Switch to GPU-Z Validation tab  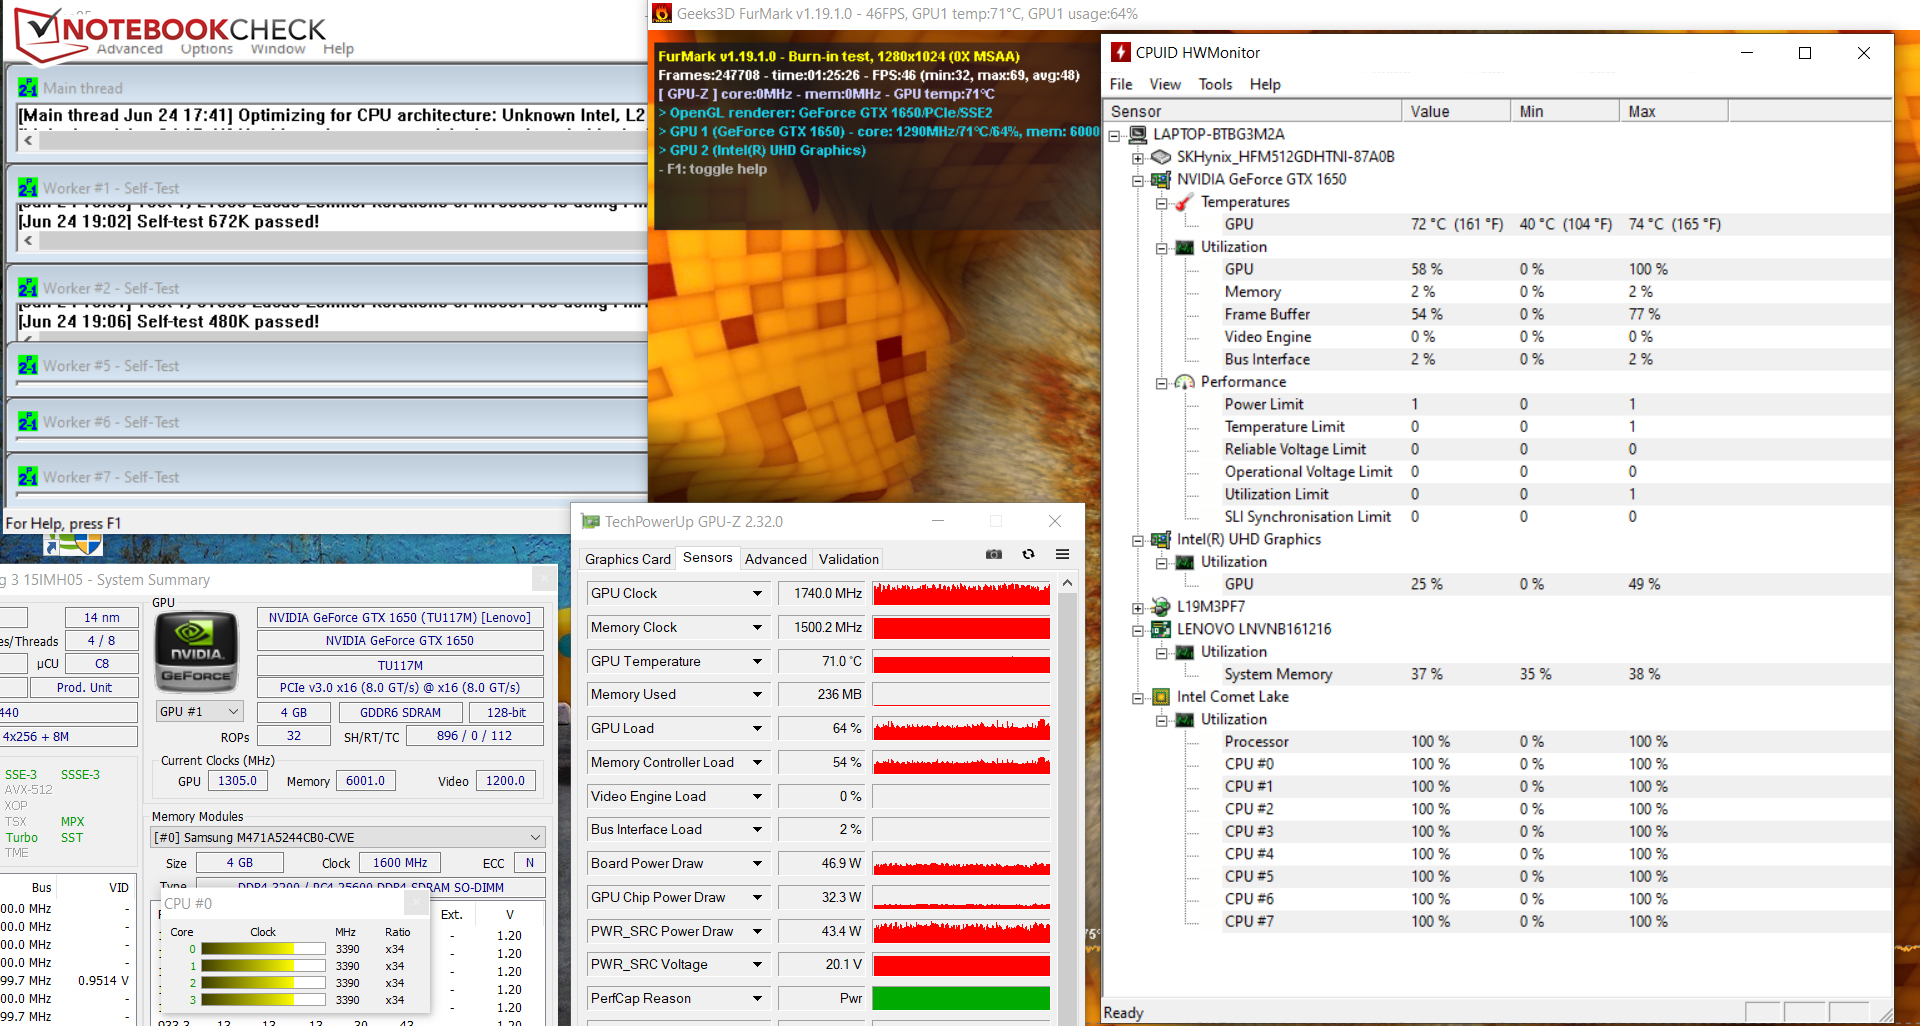coord(849,559)
